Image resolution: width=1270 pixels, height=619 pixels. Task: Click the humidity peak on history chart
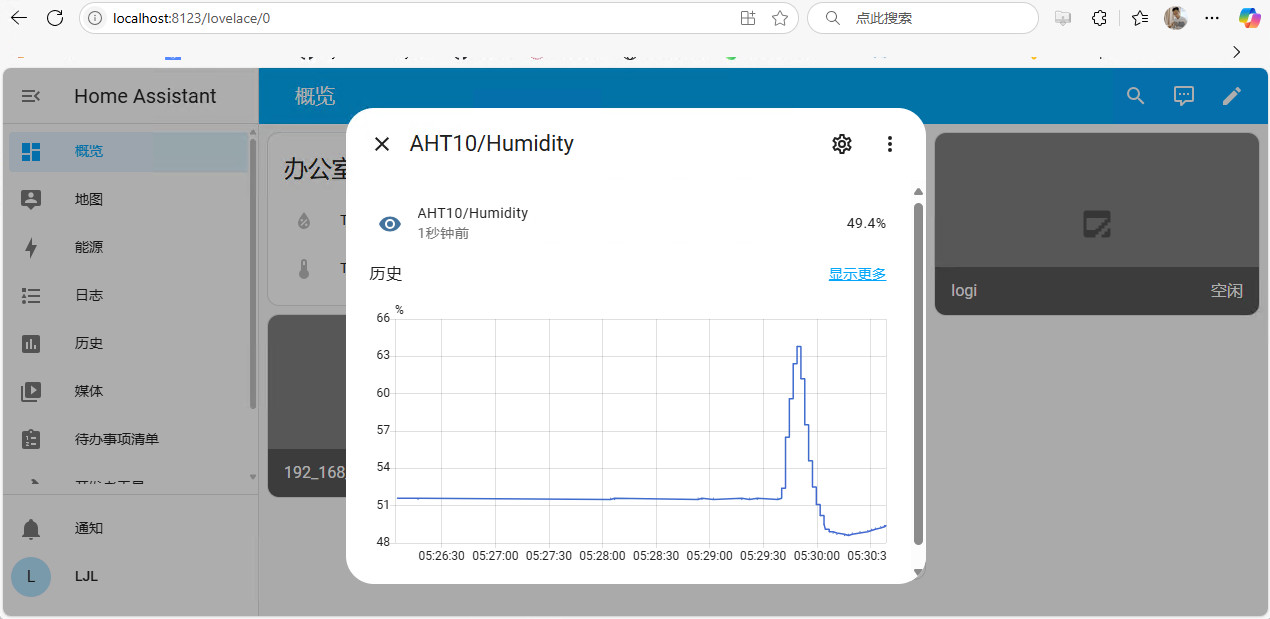[798, 347]
